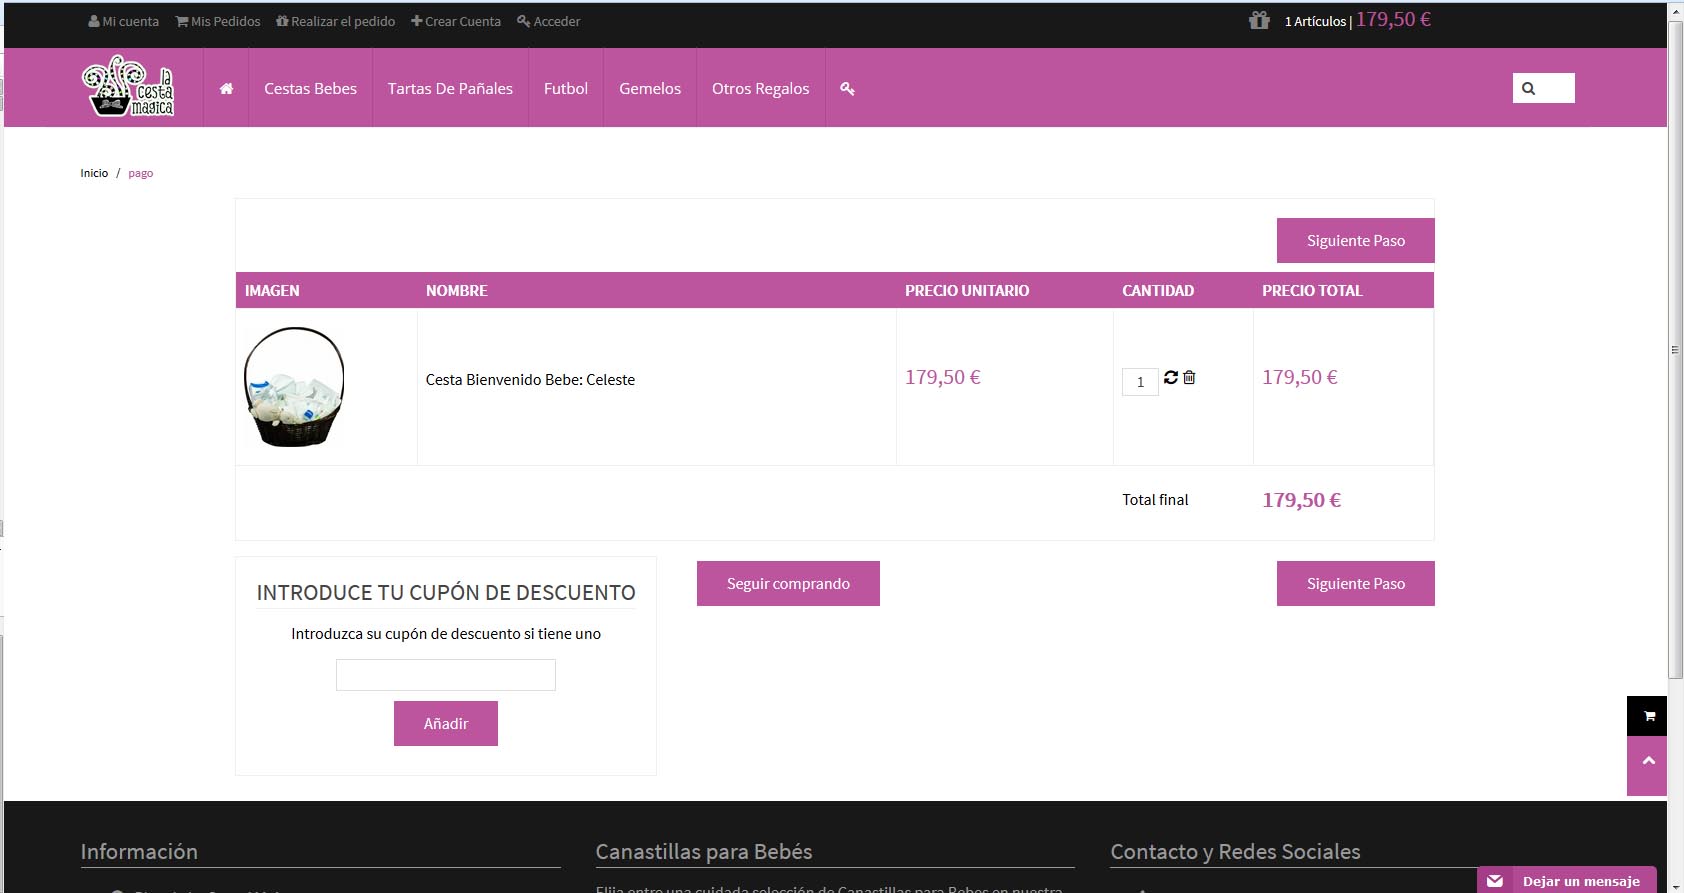Click the pago breadcrumb text
Image resolution: width=1684 pixels, height=893 pixels.
pos(141,173)
